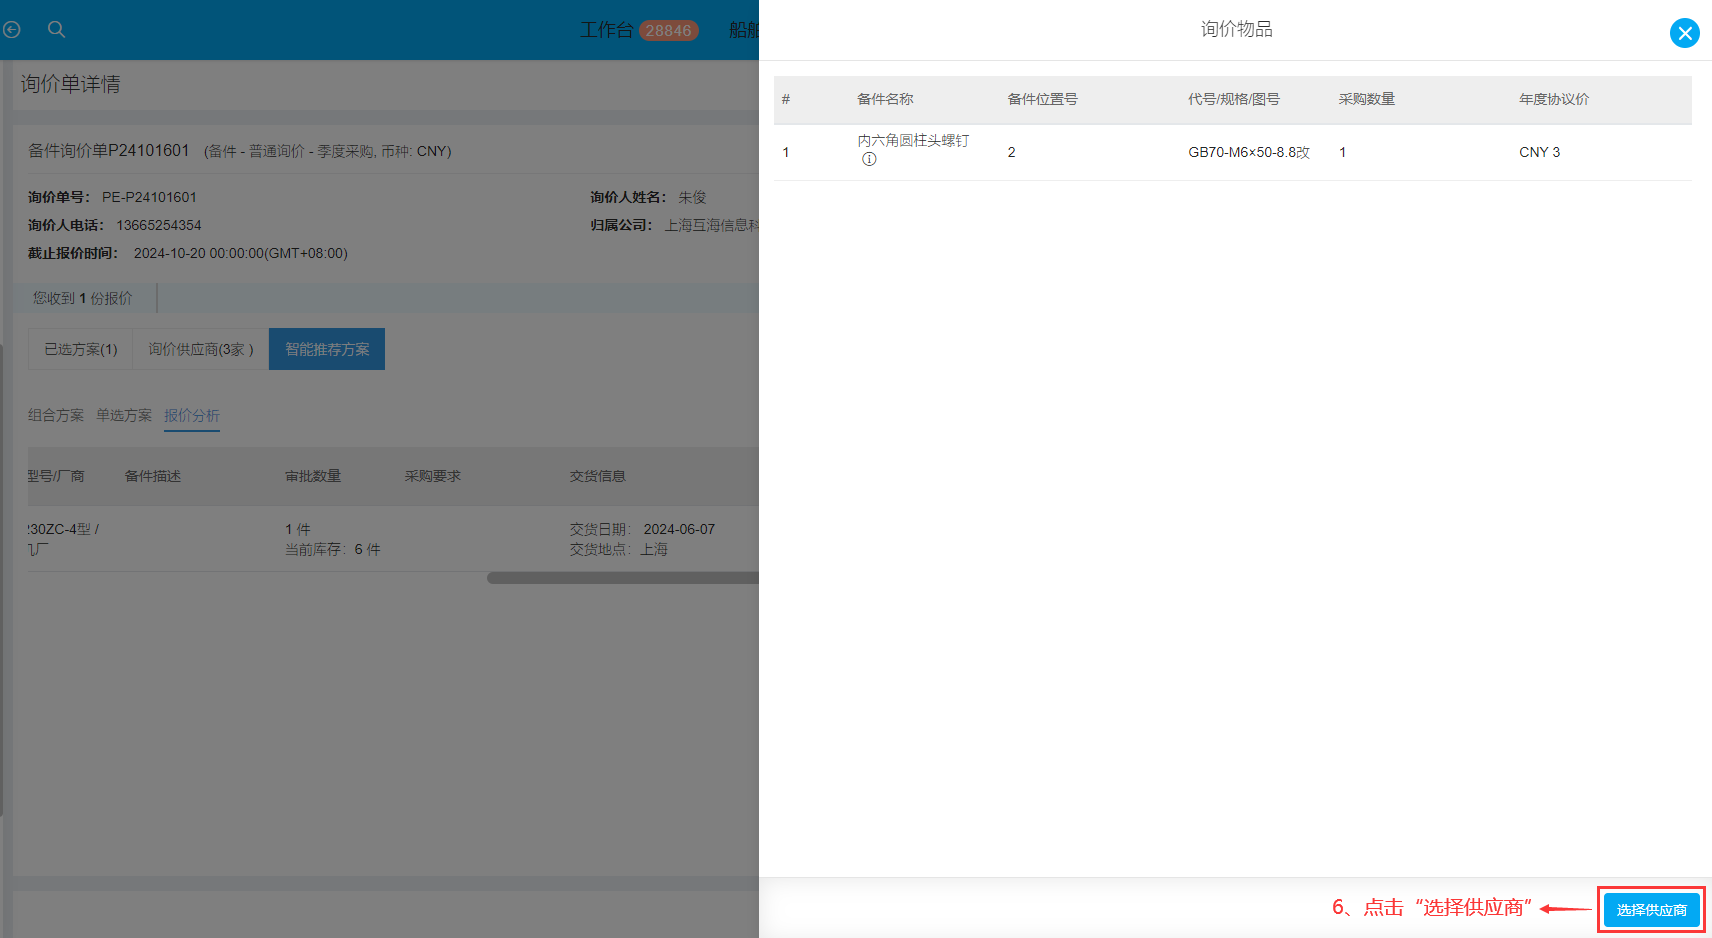Open the search magnifier icon
Image resolution: width=1712 pixels, height=938 pixels.
click(57, 30)
